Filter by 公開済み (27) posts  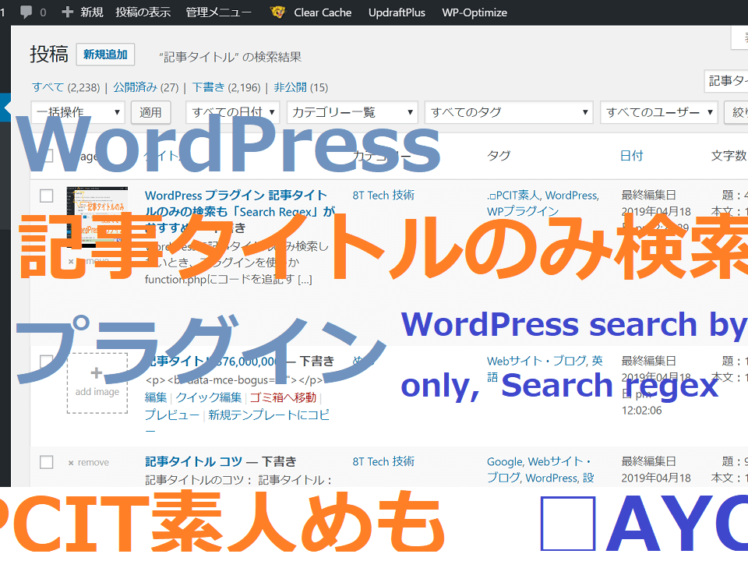(145, 87)
